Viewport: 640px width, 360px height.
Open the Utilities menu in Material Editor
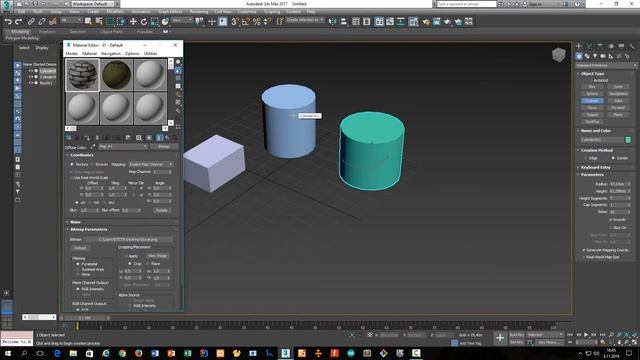click(150, 53)
